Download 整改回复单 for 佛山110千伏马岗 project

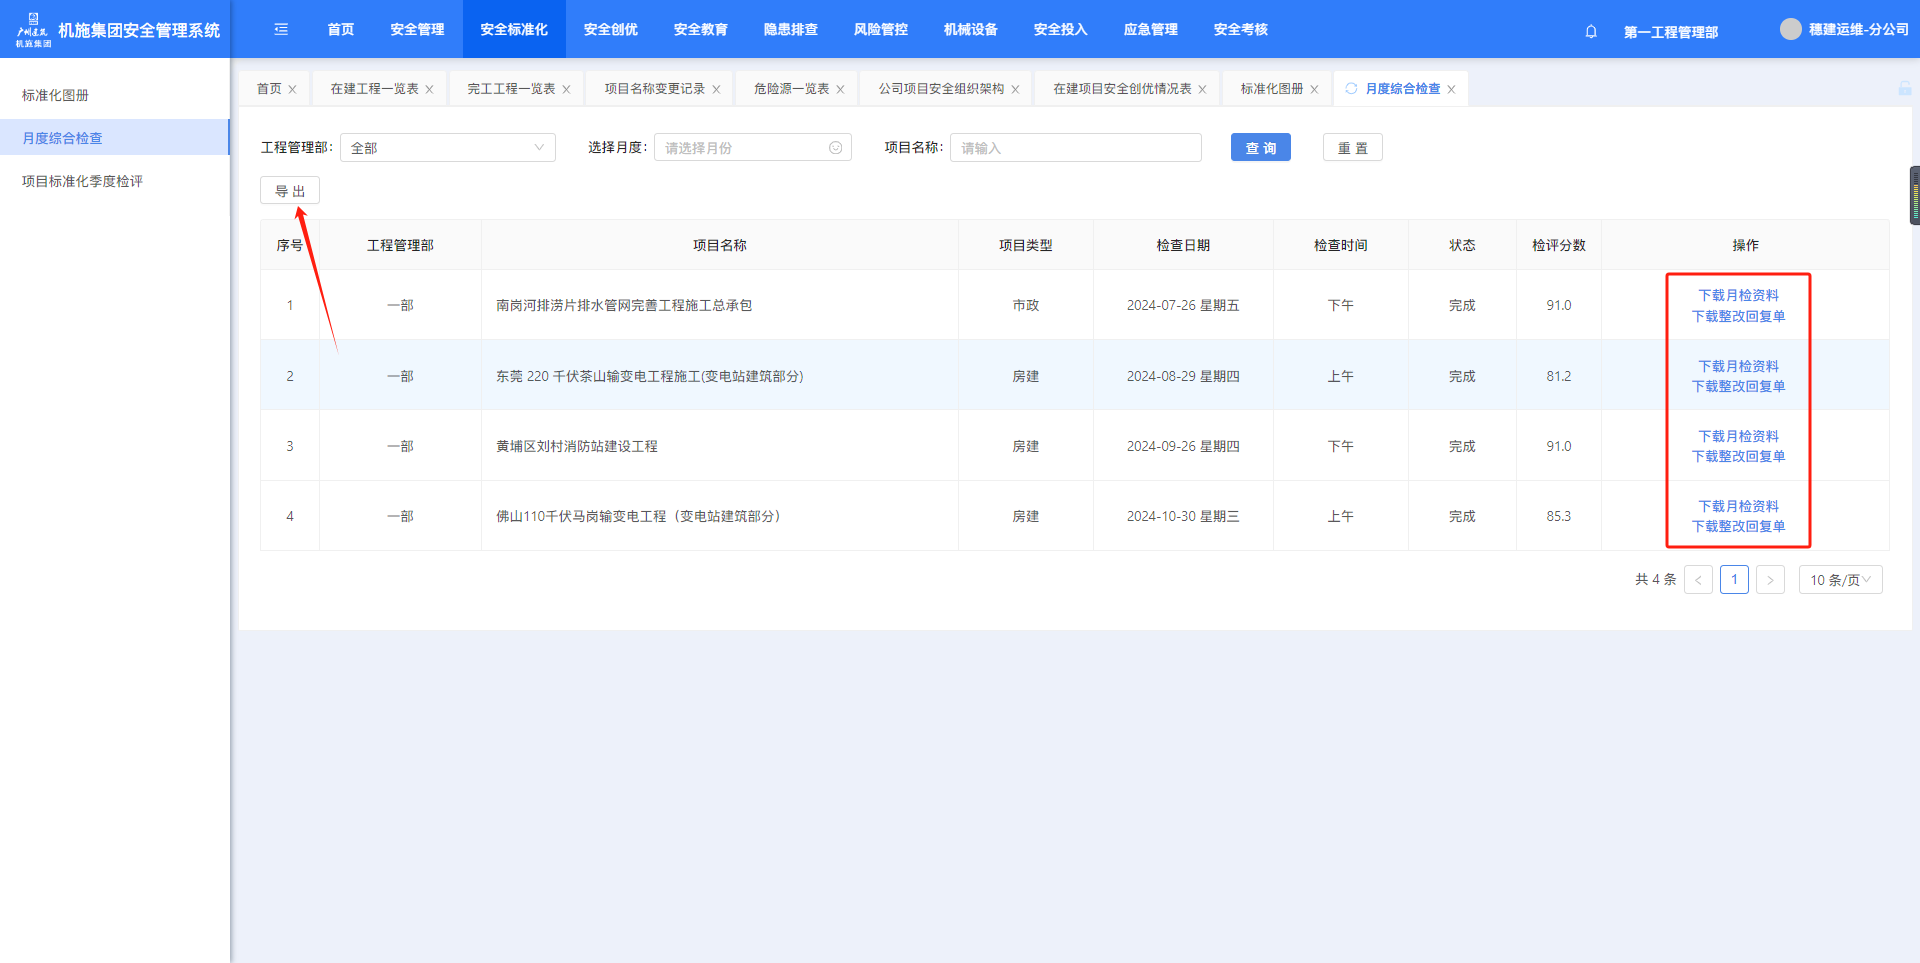click(1738, 526)
